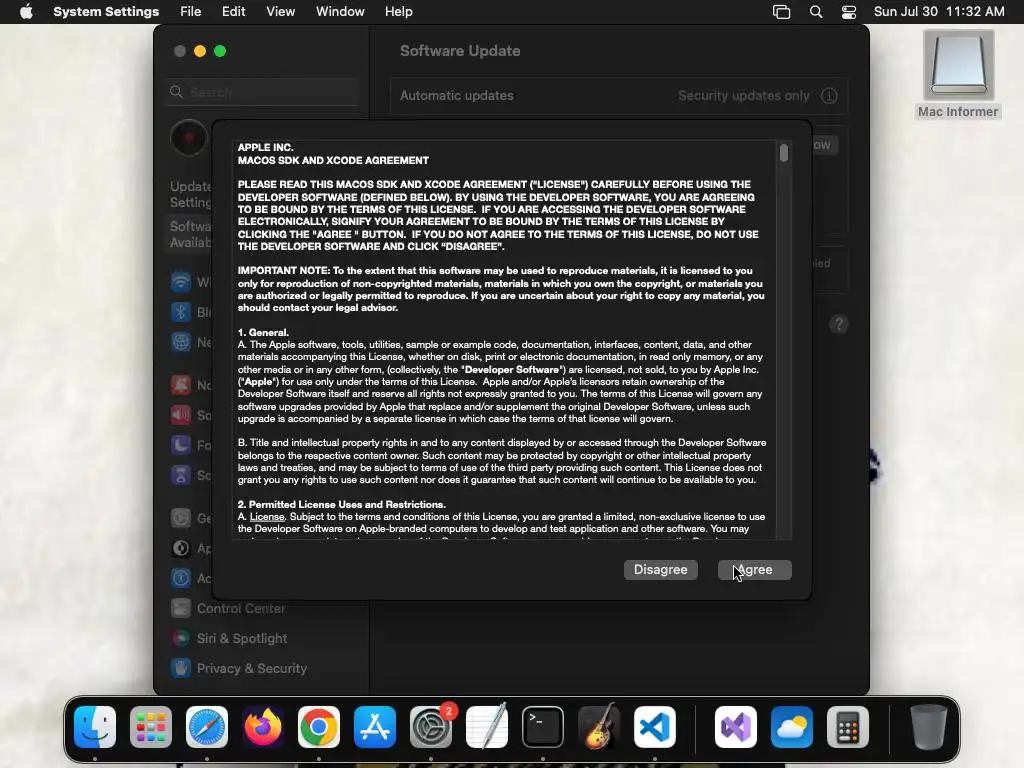The image size is (1024, 768).
Task: Click the underlined License link in section 2
Action: pos(267,517)
